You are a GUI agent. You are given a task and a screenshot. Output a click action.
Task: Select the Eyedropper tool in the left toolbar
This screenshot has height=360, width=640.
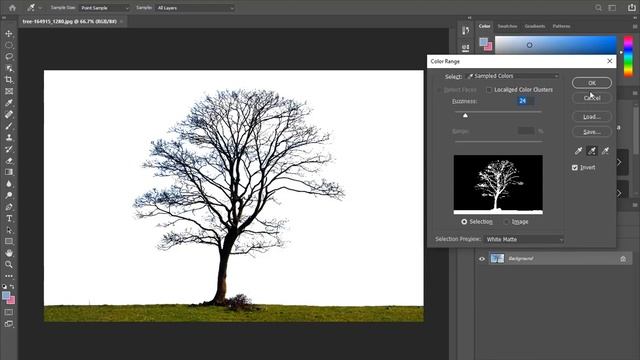[9, 103]
